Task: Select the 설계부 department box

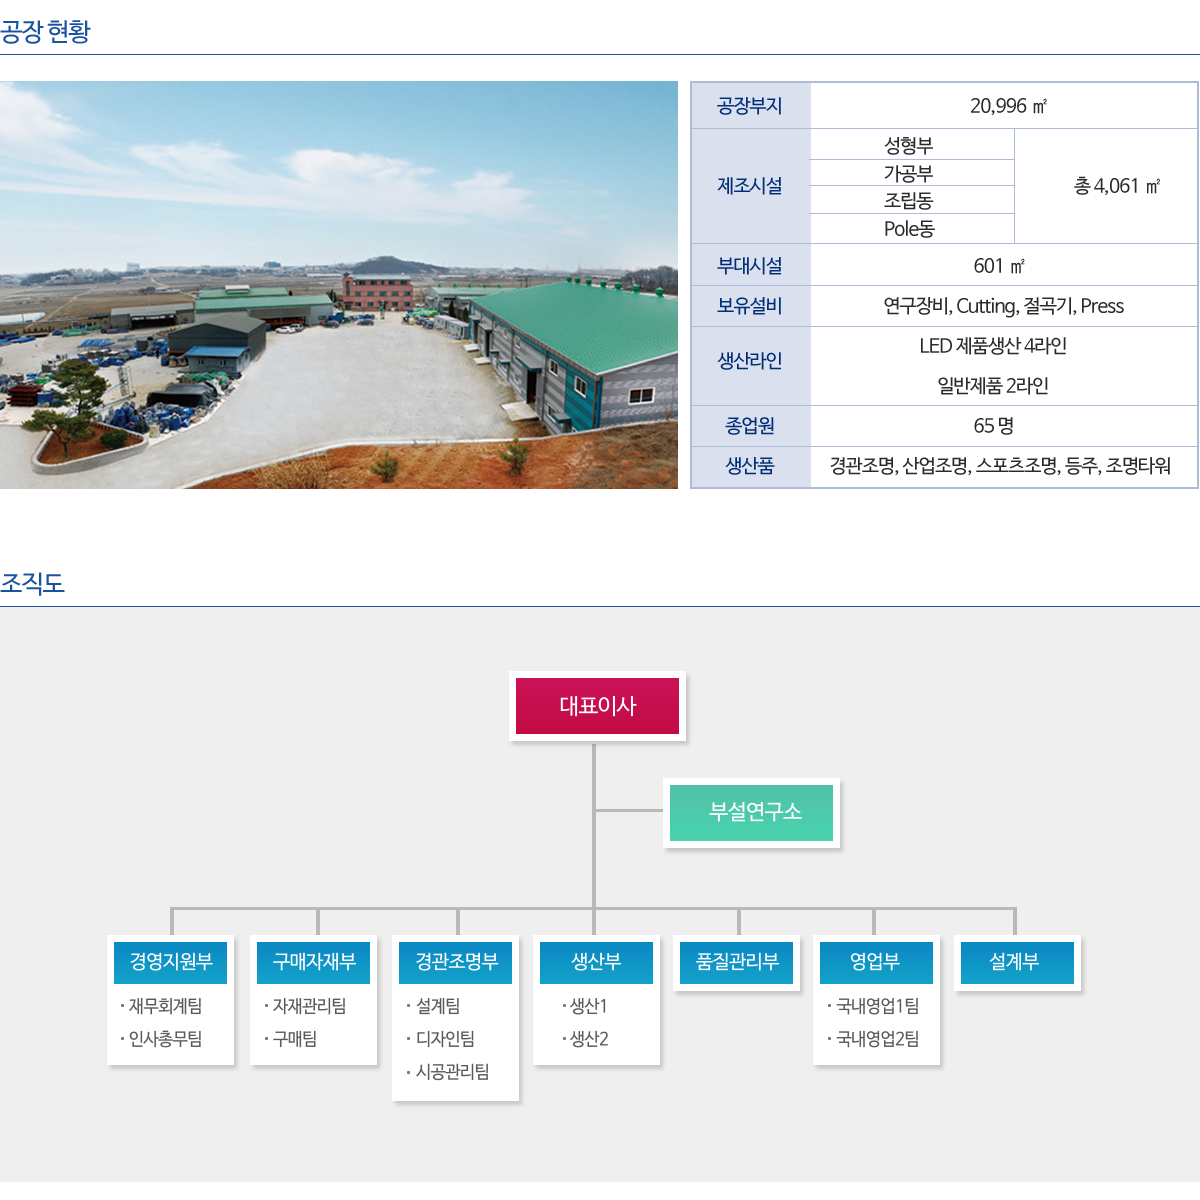Action: [1016, 962]
